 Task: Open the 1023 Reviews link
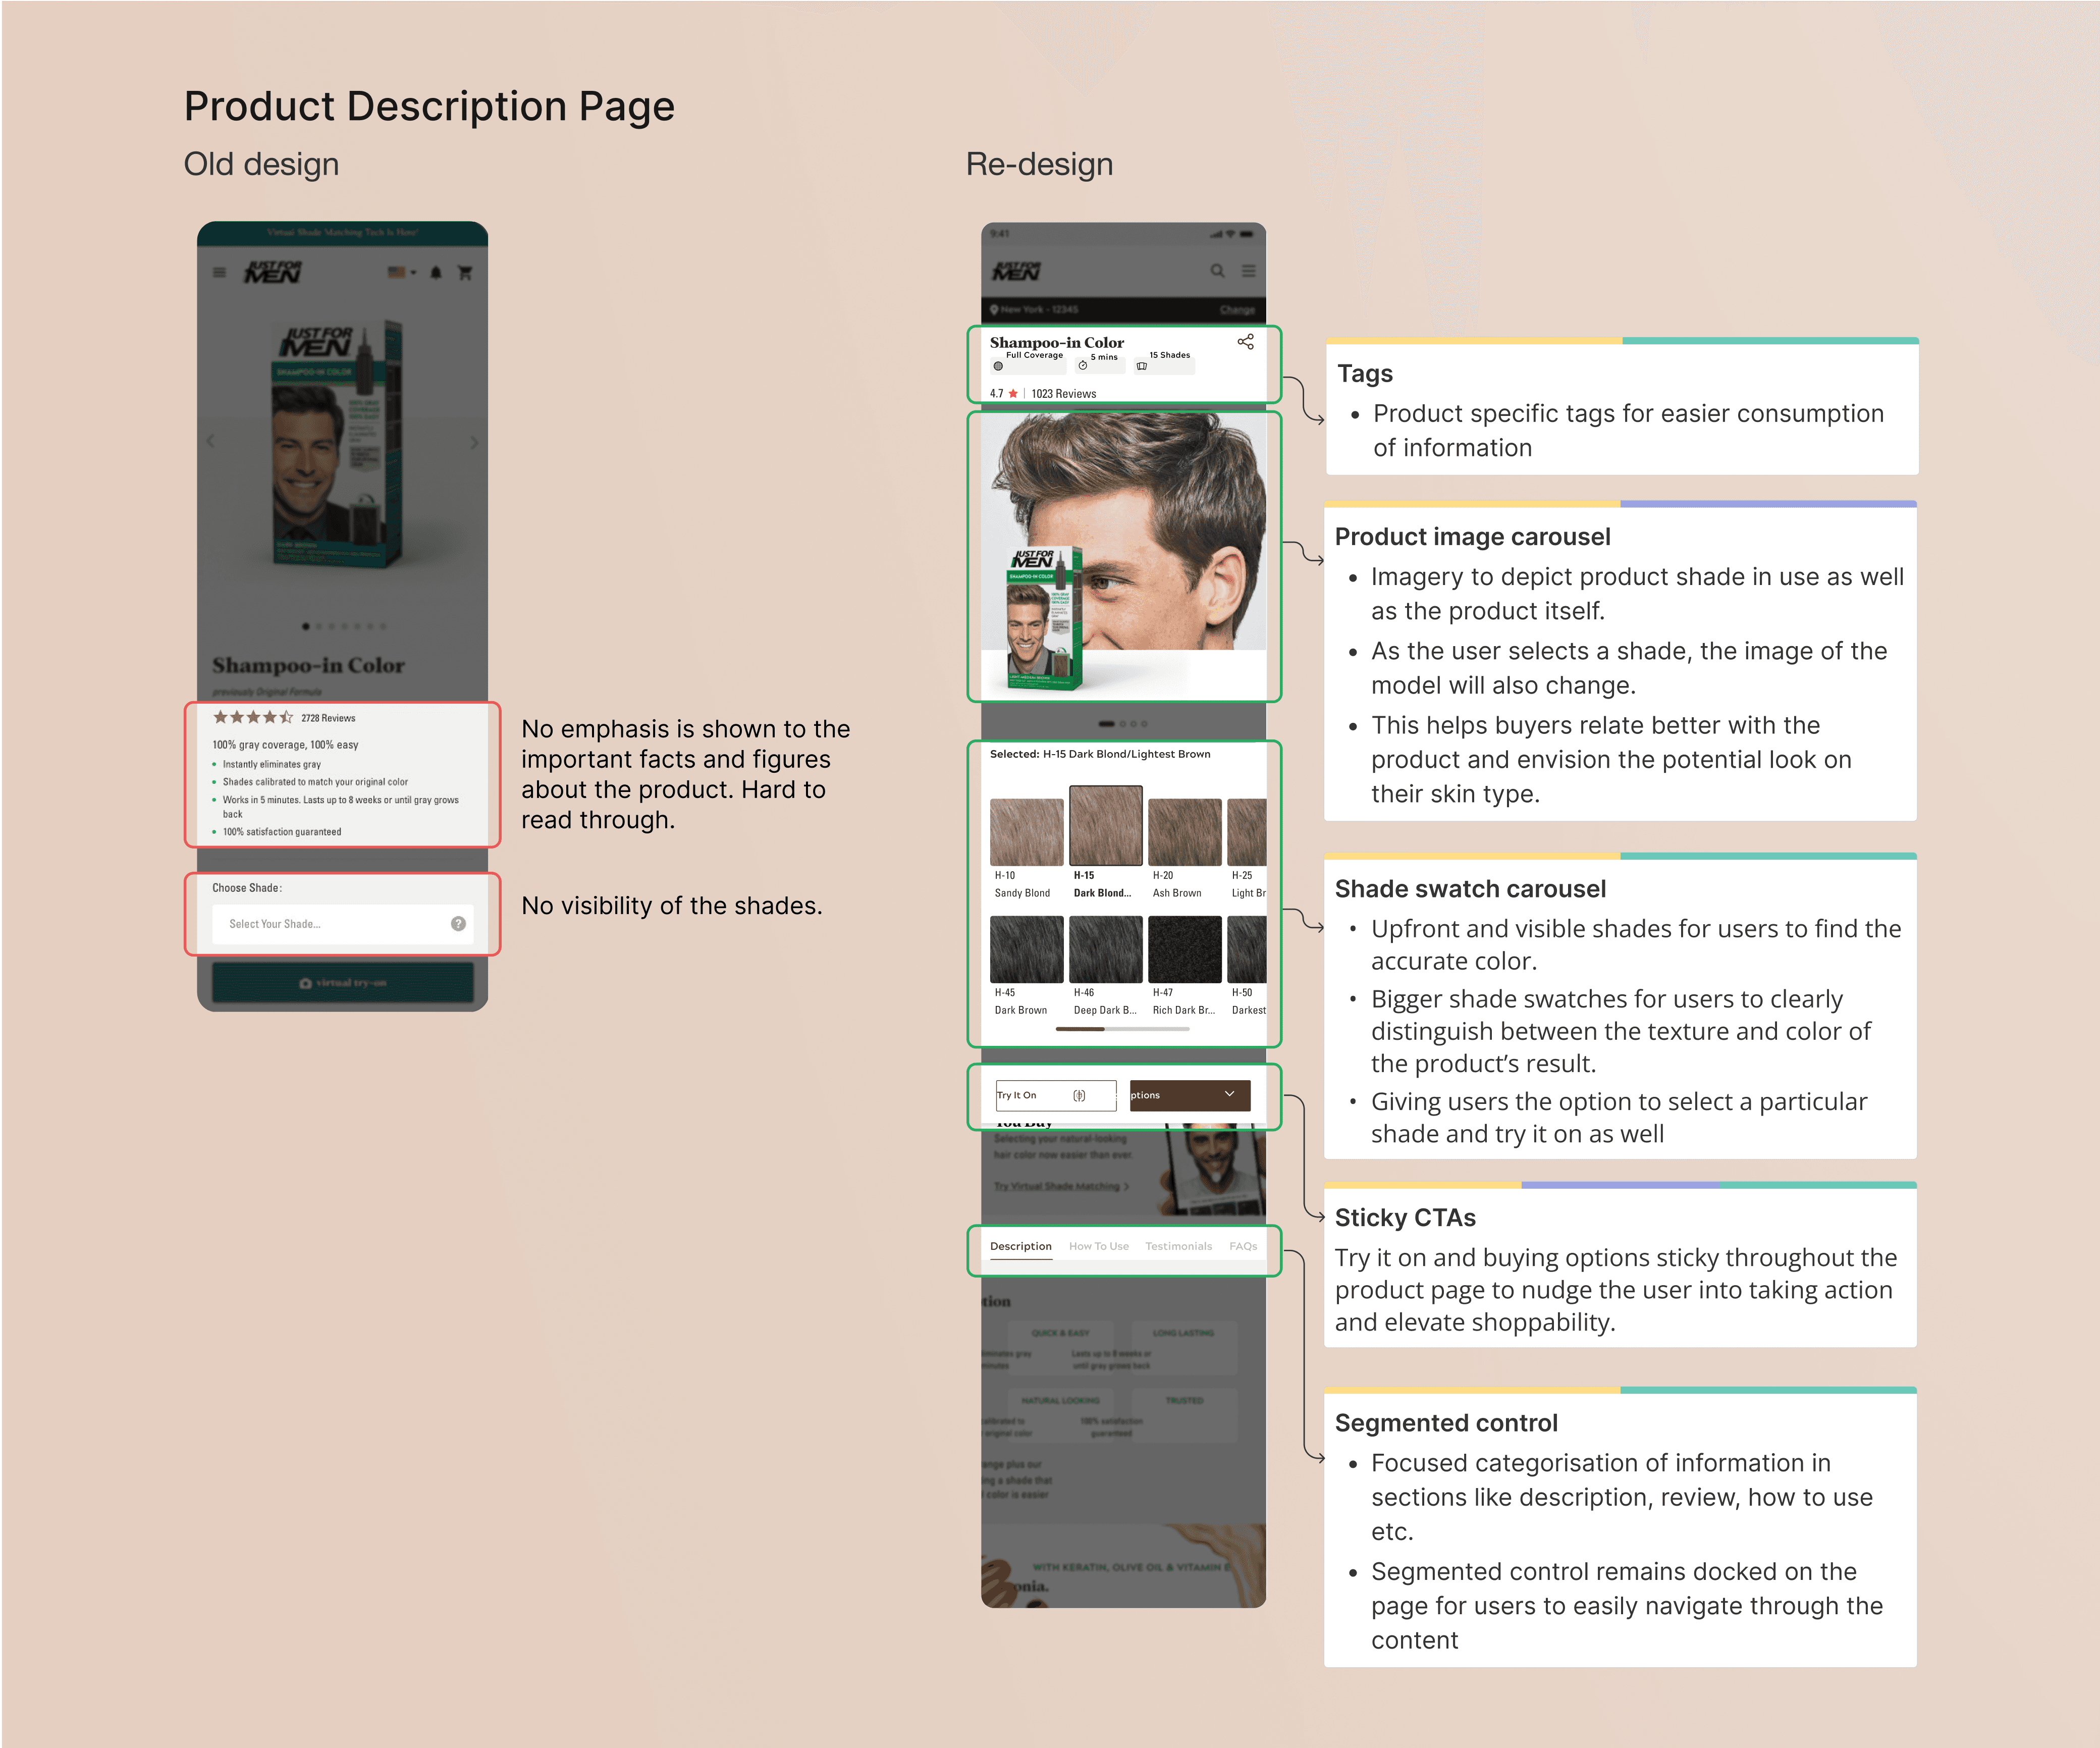pos(1064,394)
